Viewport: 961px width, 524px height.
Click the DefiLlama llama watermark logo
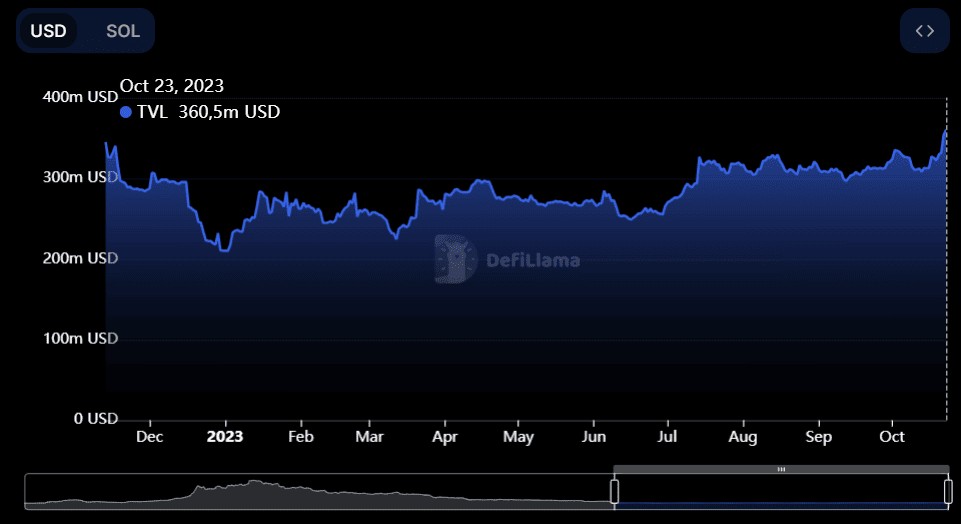tap(456, 259)
